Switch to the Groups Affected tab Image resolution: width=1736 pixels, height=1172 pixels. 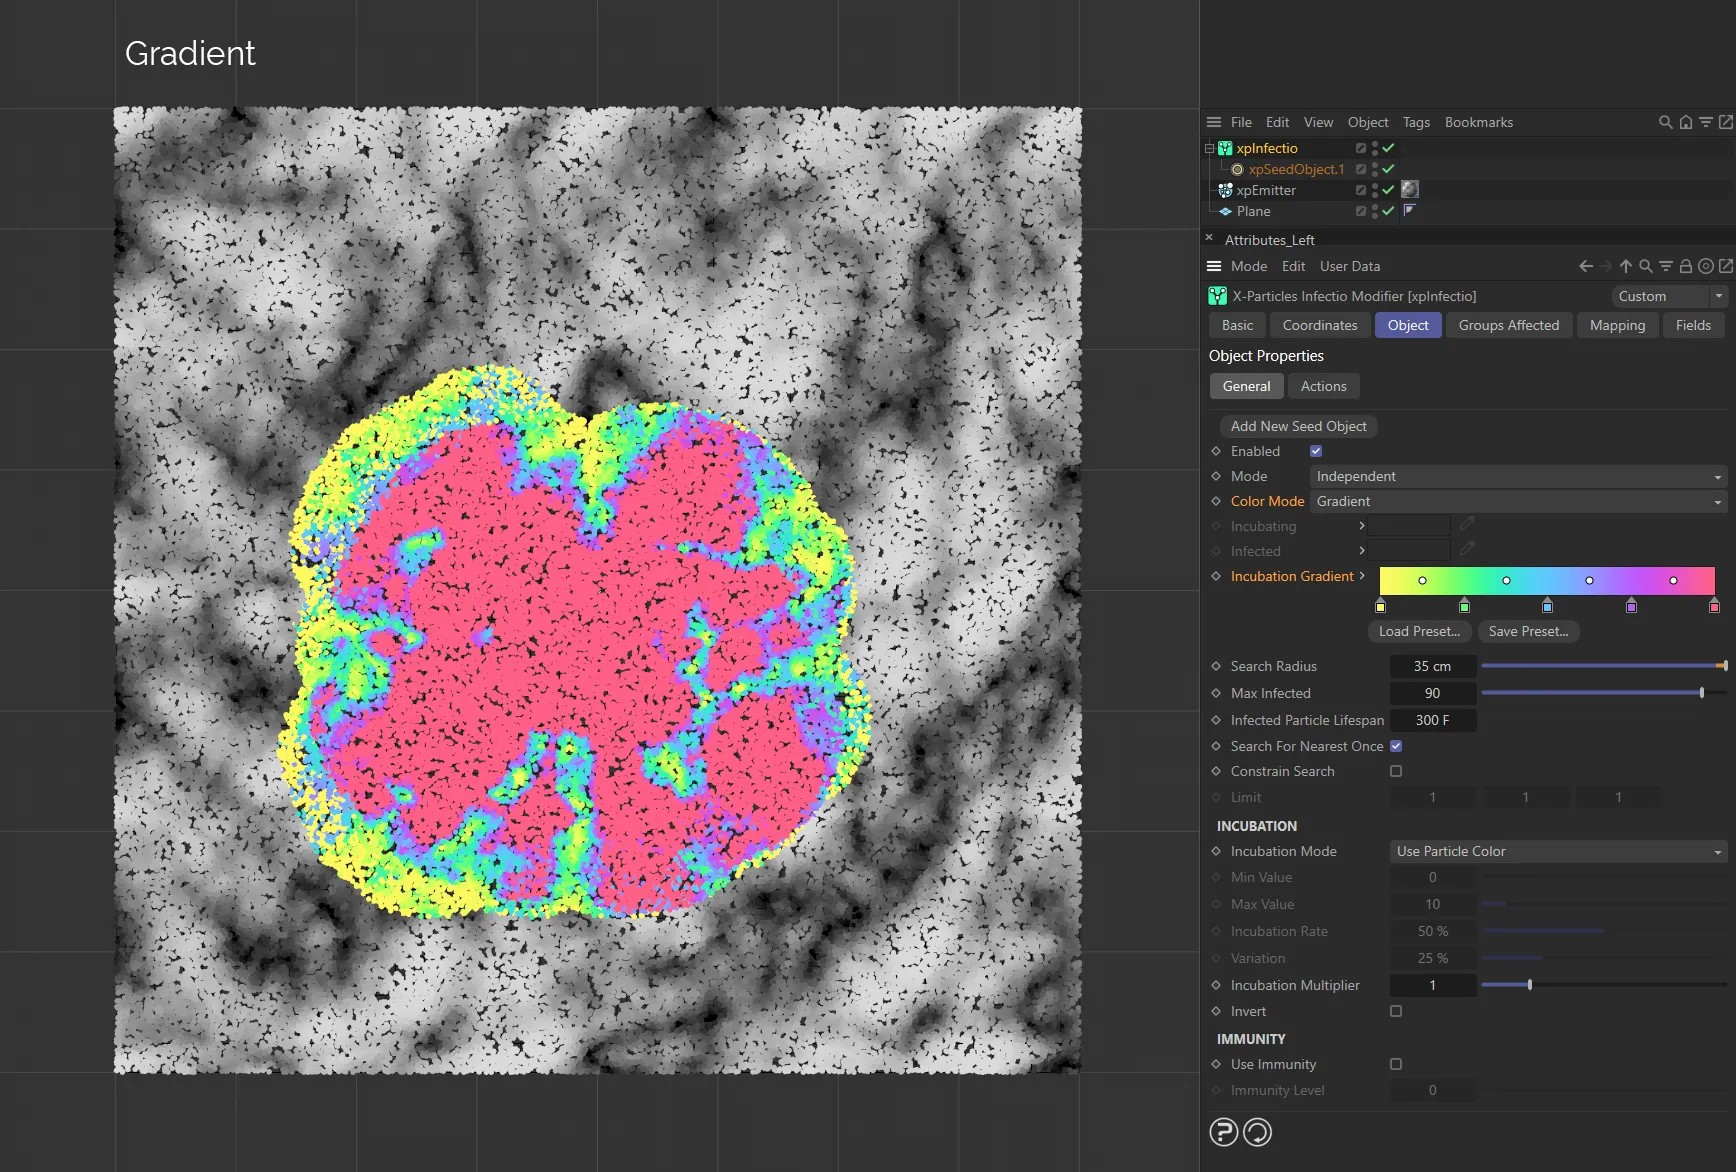(1509, 325)
